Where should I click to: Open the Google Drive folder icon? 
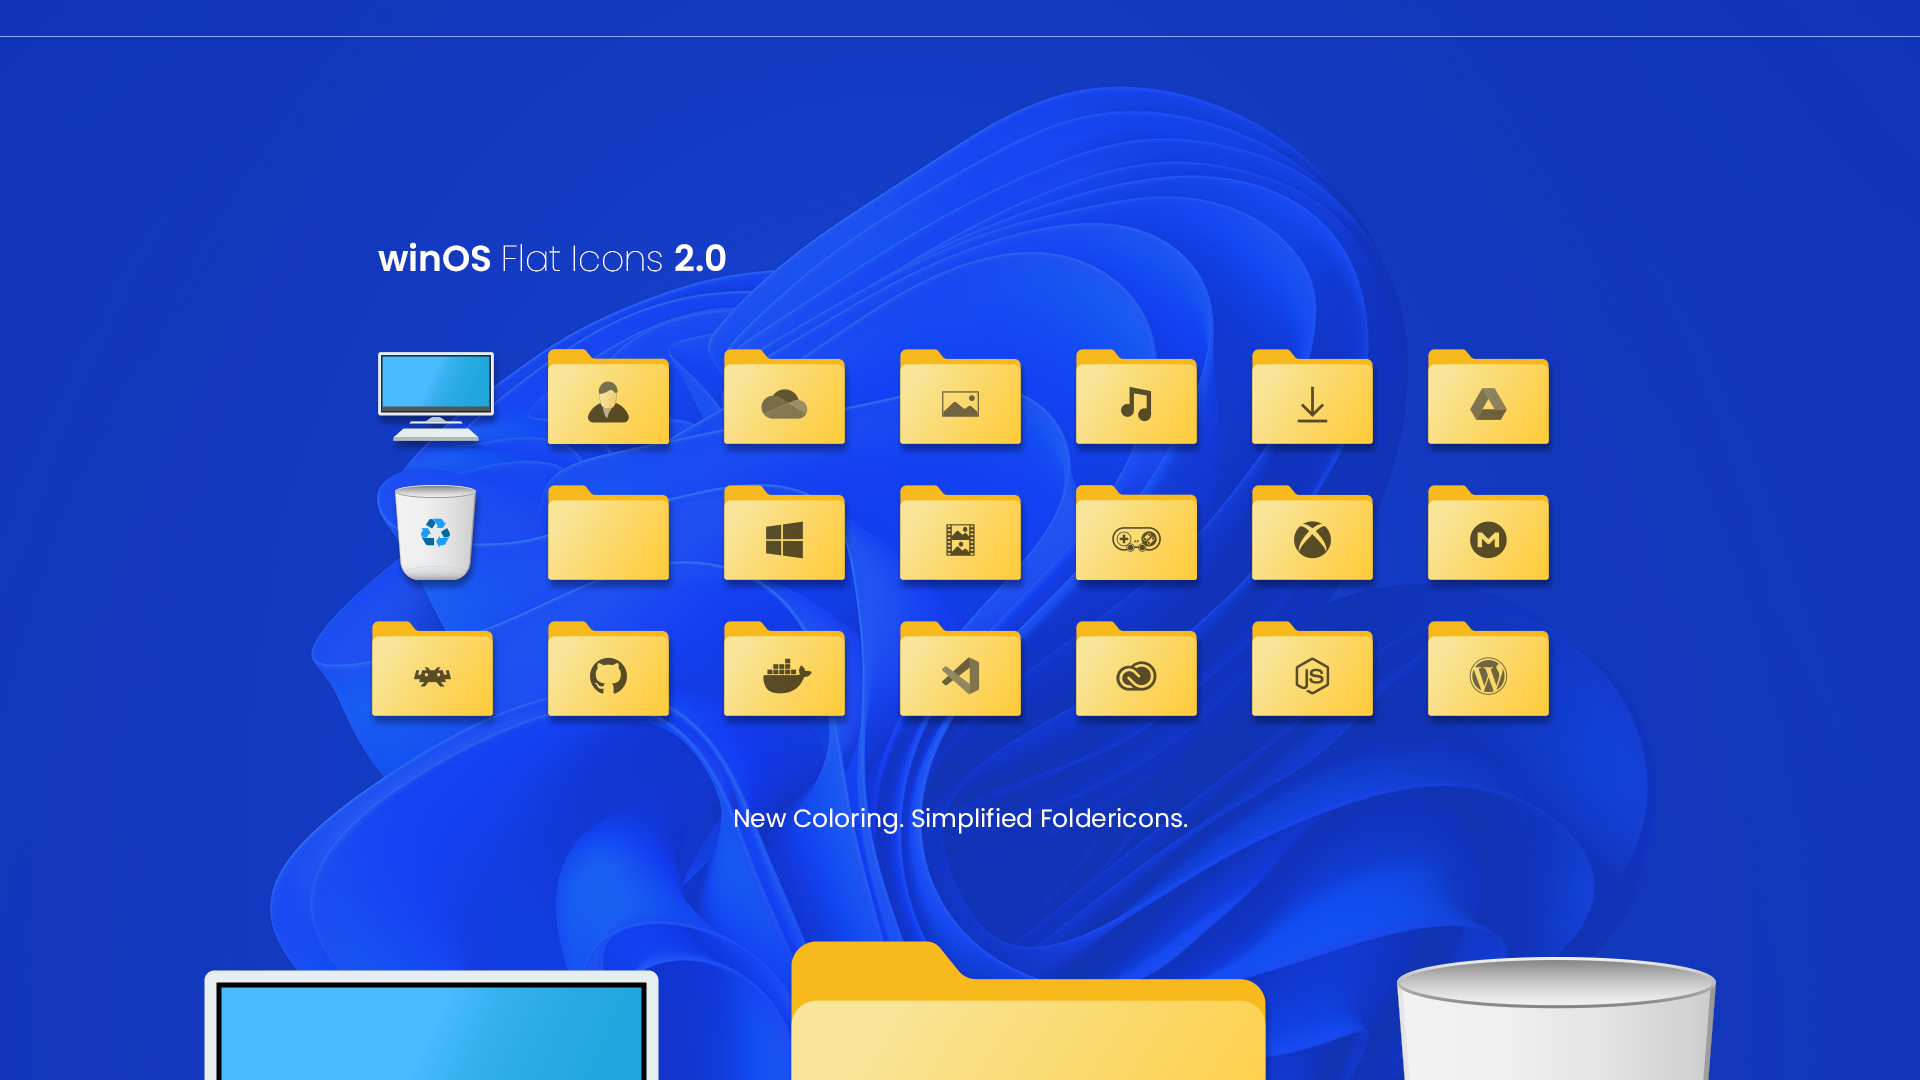[x=1488, y=400]
